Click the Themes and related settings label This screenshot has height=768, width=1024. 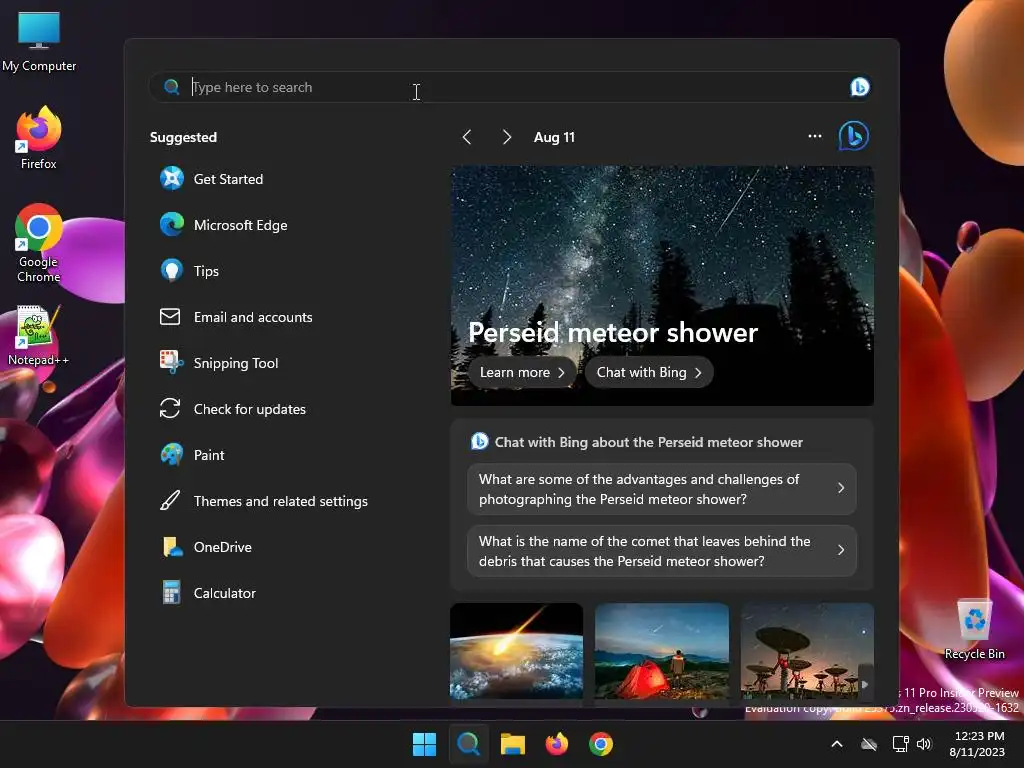(281, 501)
